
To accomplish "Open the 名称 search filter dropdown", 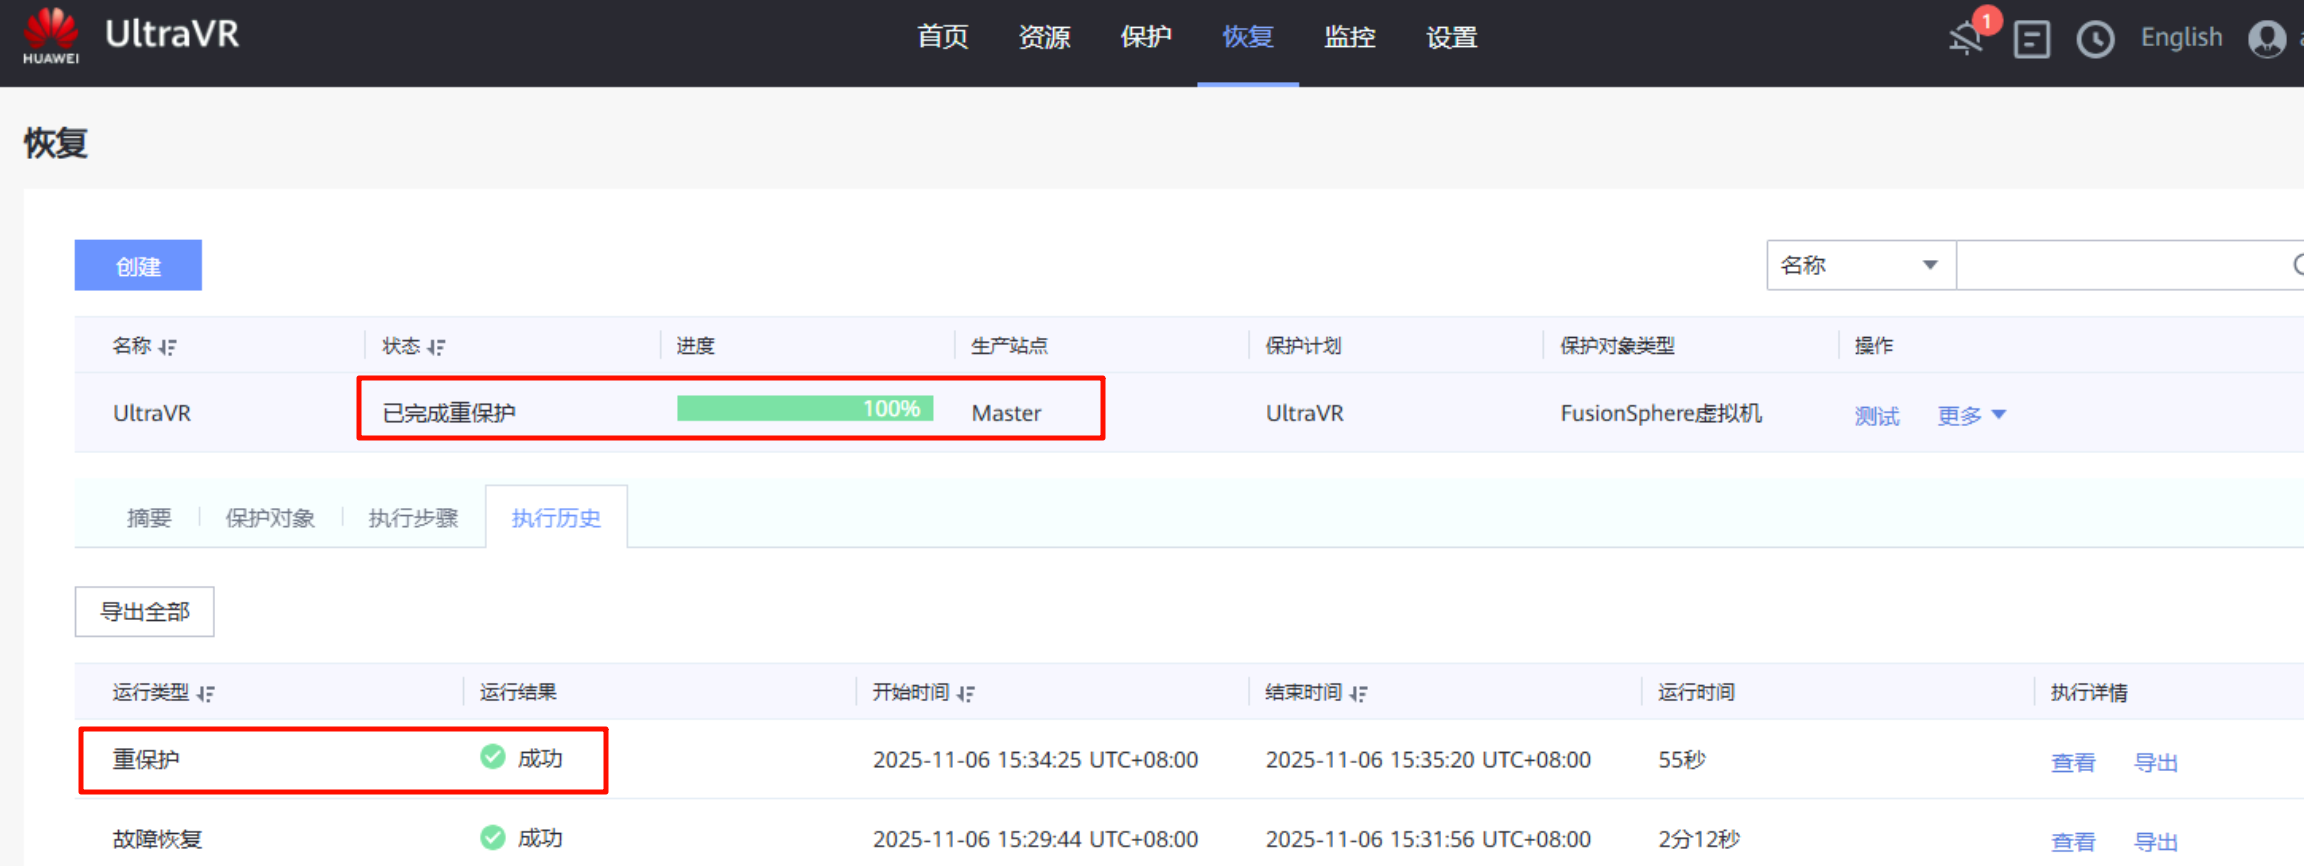I will tap(1860, 265).
